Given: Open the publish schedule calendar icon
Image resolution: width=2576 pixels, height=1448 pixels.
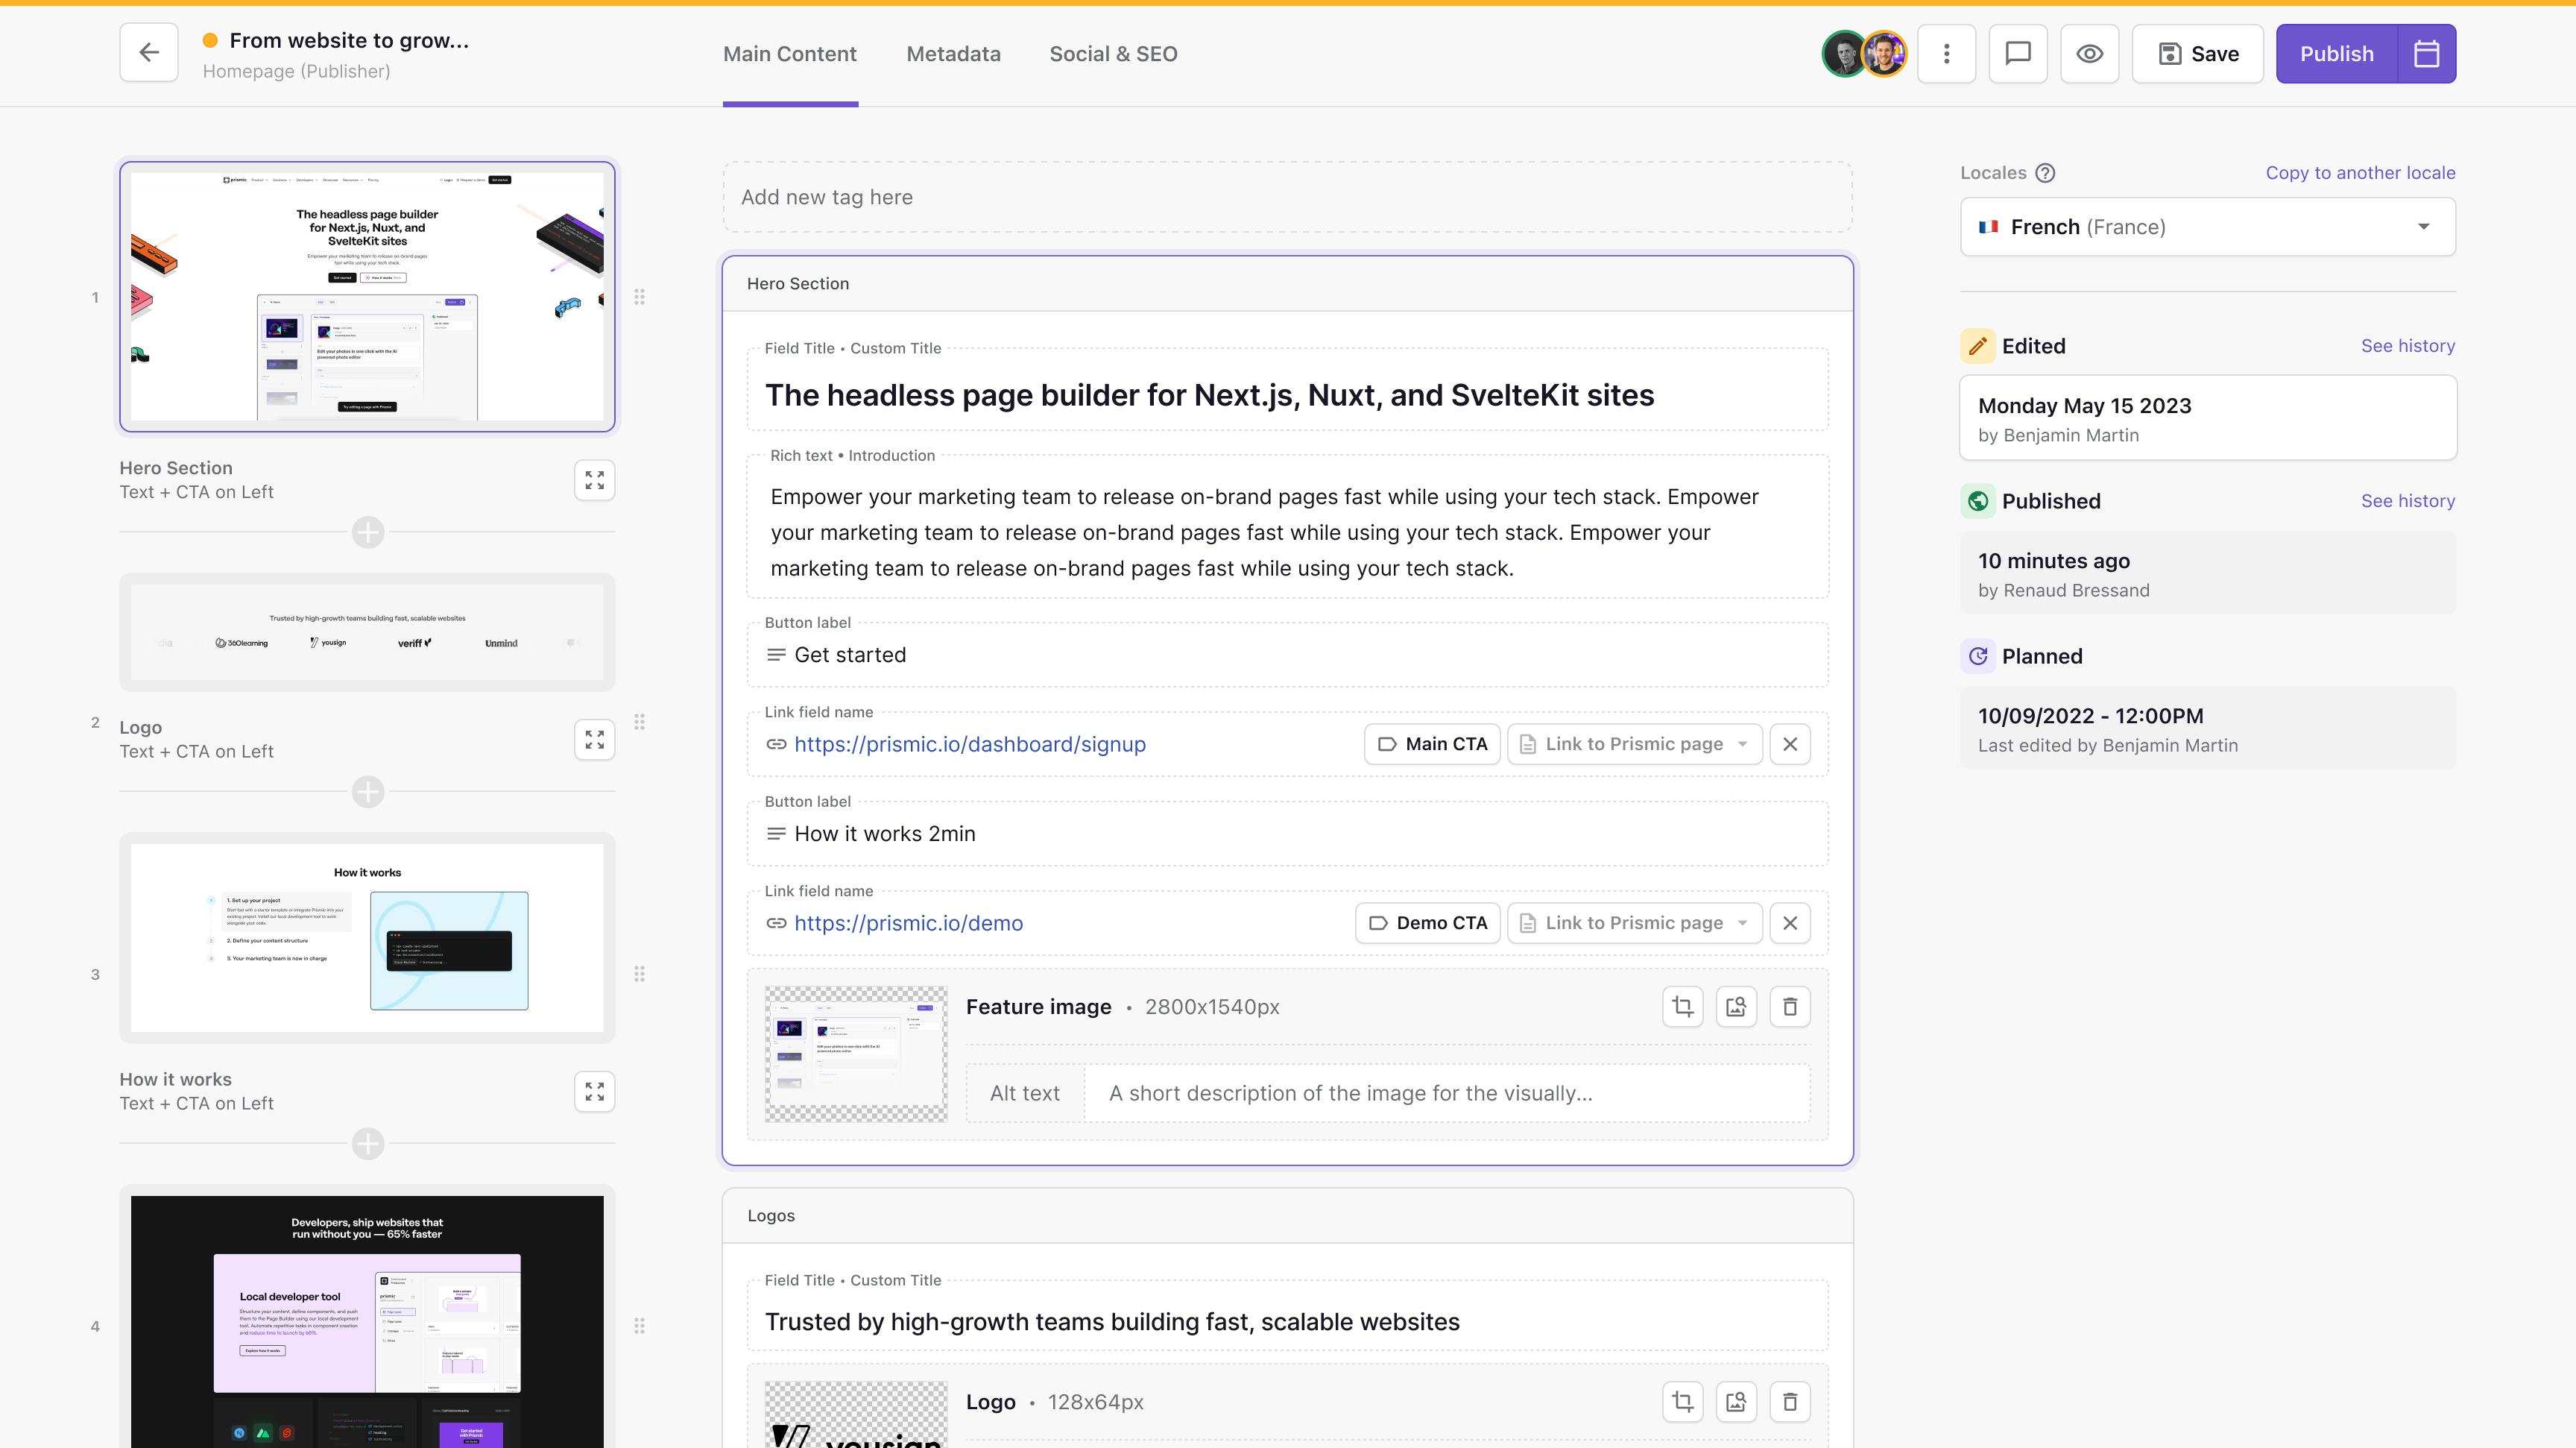Looking at the screenshot, I should tap(2426, 53).
